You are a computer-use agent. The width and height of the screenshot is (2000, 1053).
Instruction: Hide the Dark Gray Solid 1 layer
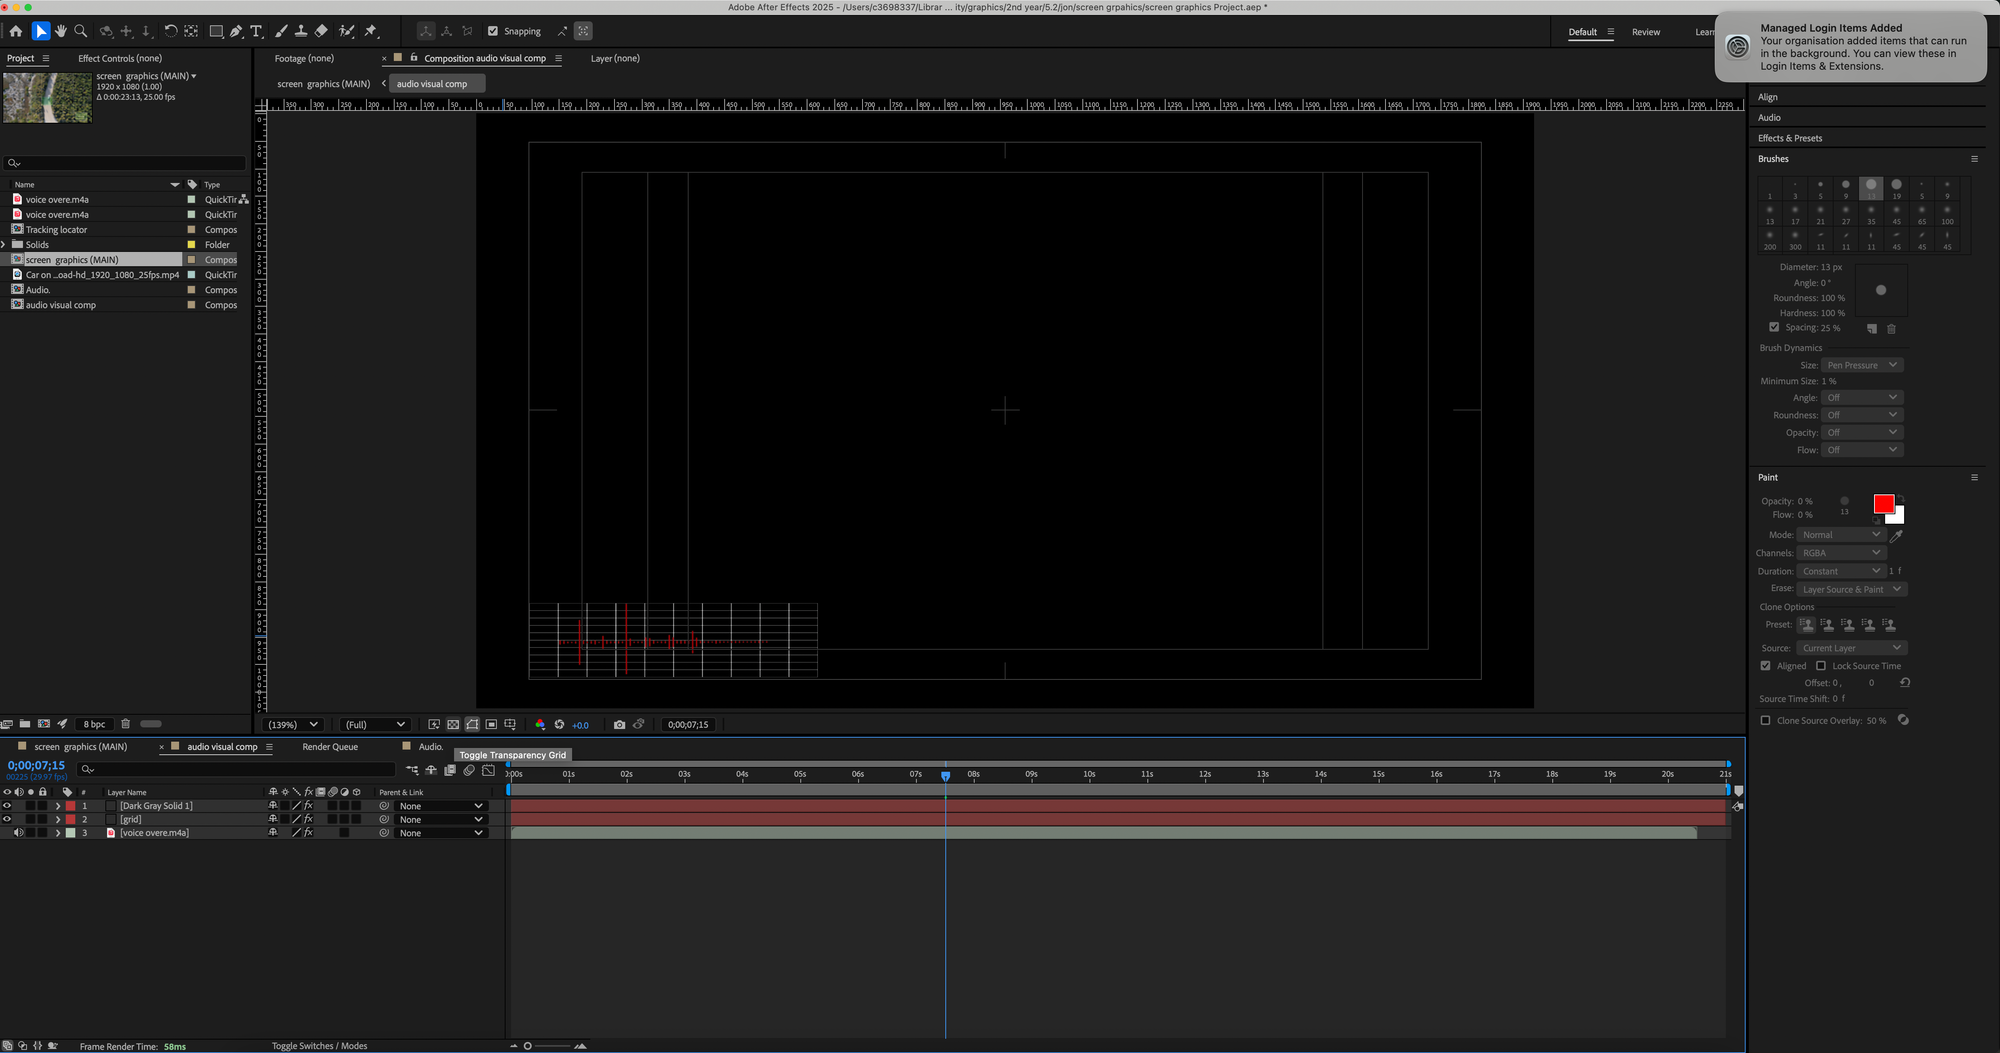pyautogui.click(x=7, y=805)
